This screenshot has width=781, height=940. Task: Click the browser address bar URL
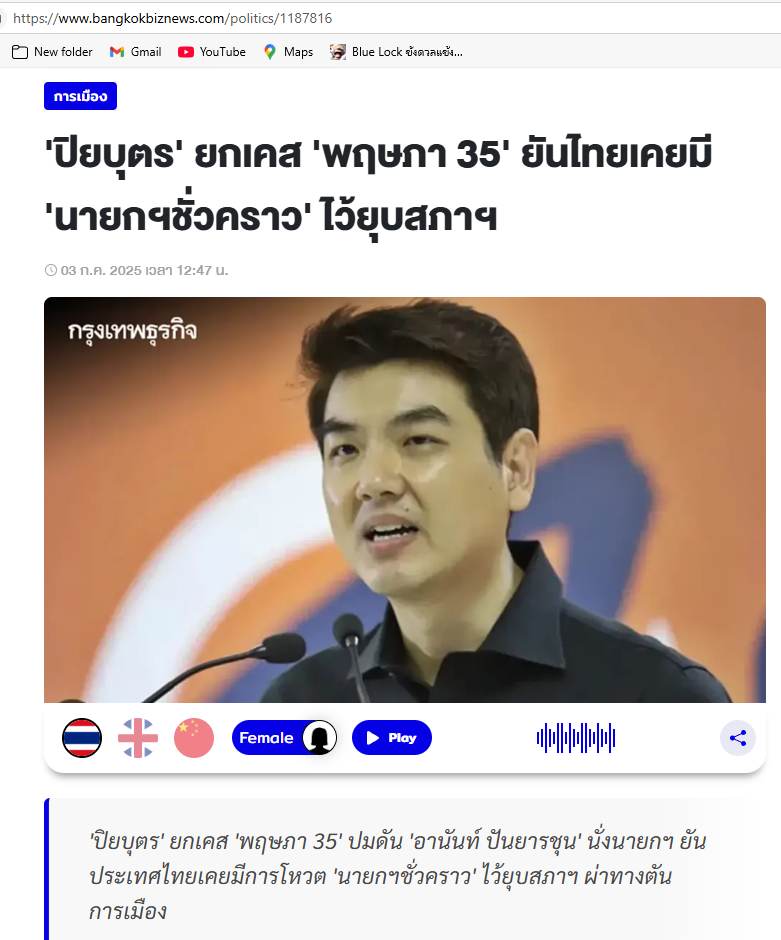click(173, 19)
